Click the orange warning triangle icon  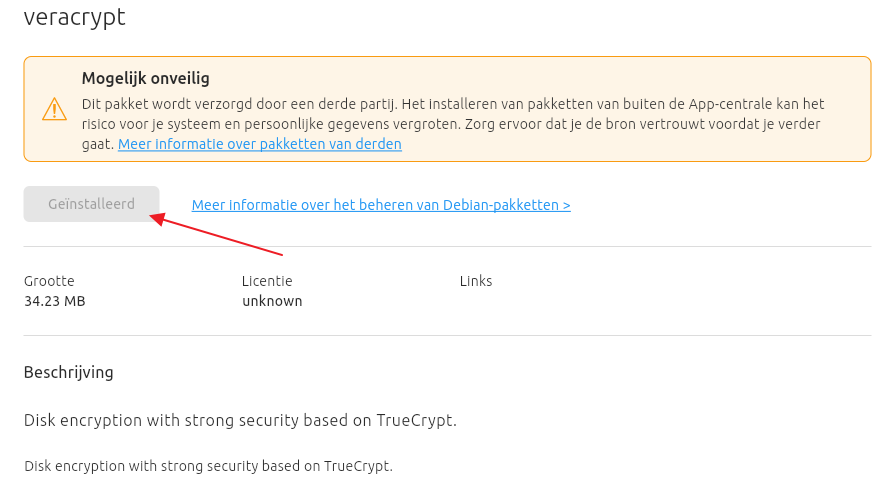54,109
